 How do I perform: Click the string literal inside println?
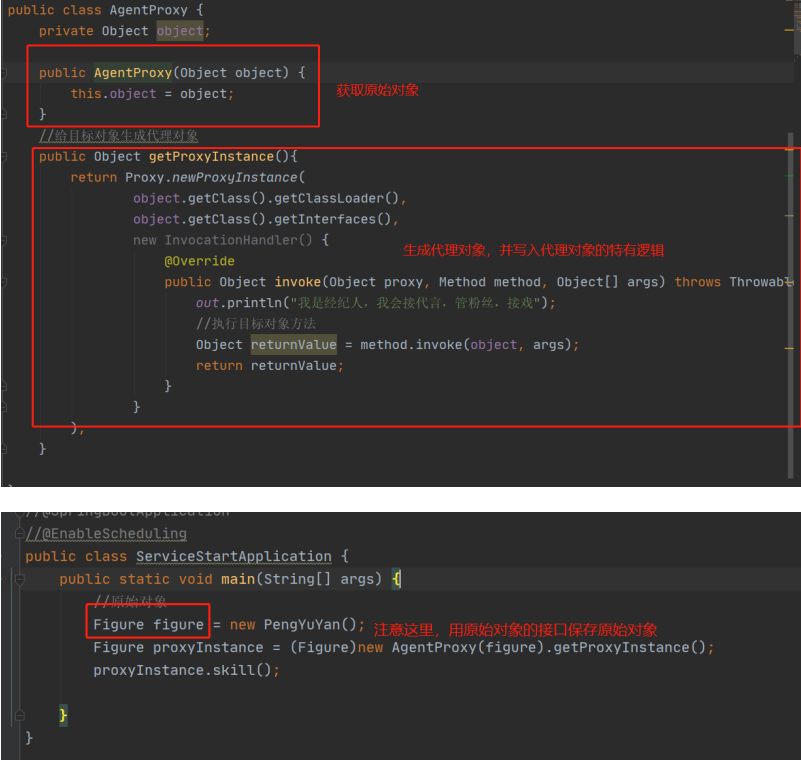pos(415,303)
